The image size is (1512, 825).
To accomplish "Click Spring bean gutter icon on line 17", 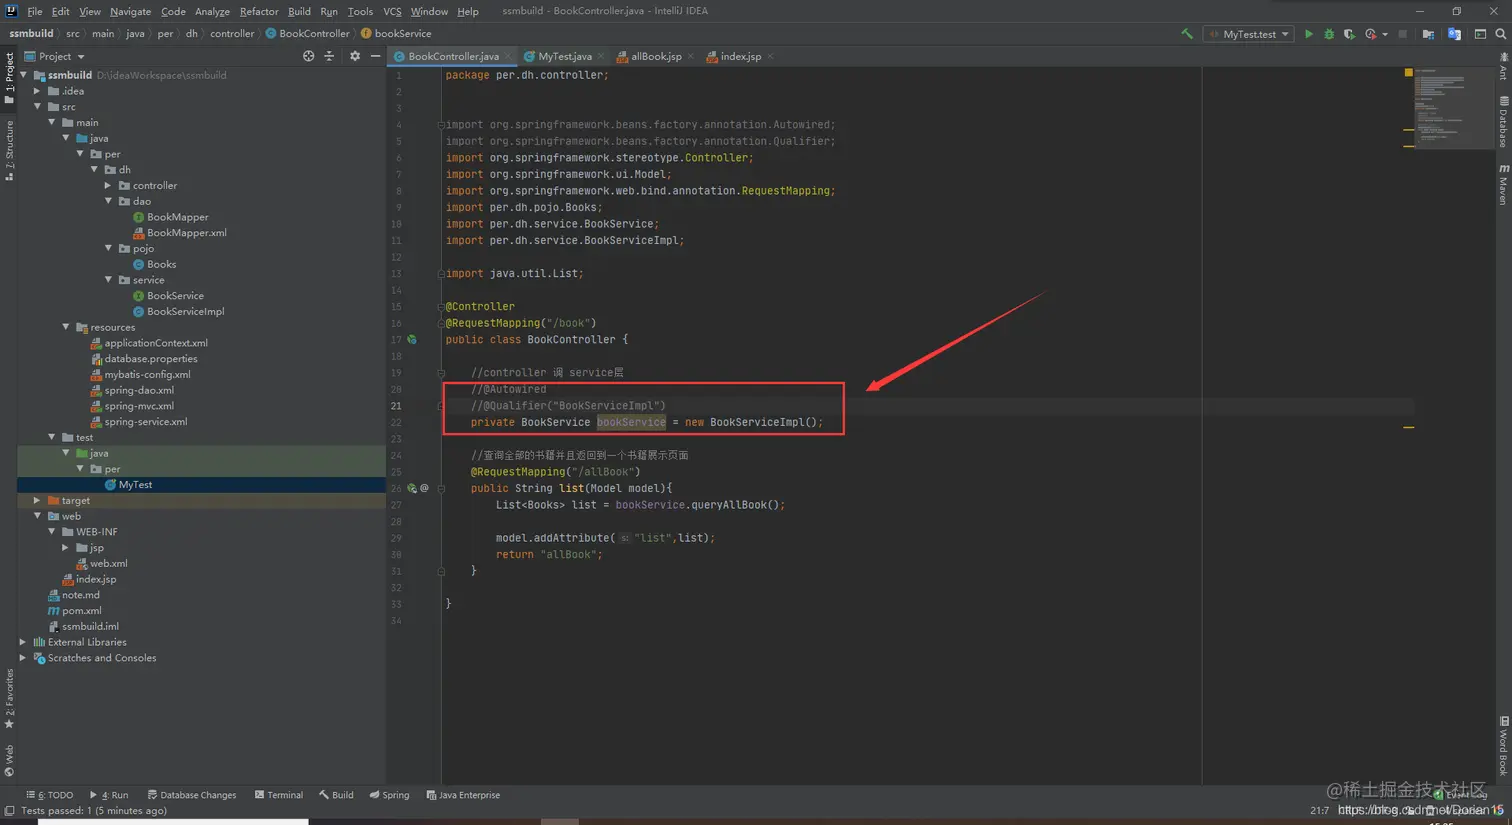I will point(412,340).
